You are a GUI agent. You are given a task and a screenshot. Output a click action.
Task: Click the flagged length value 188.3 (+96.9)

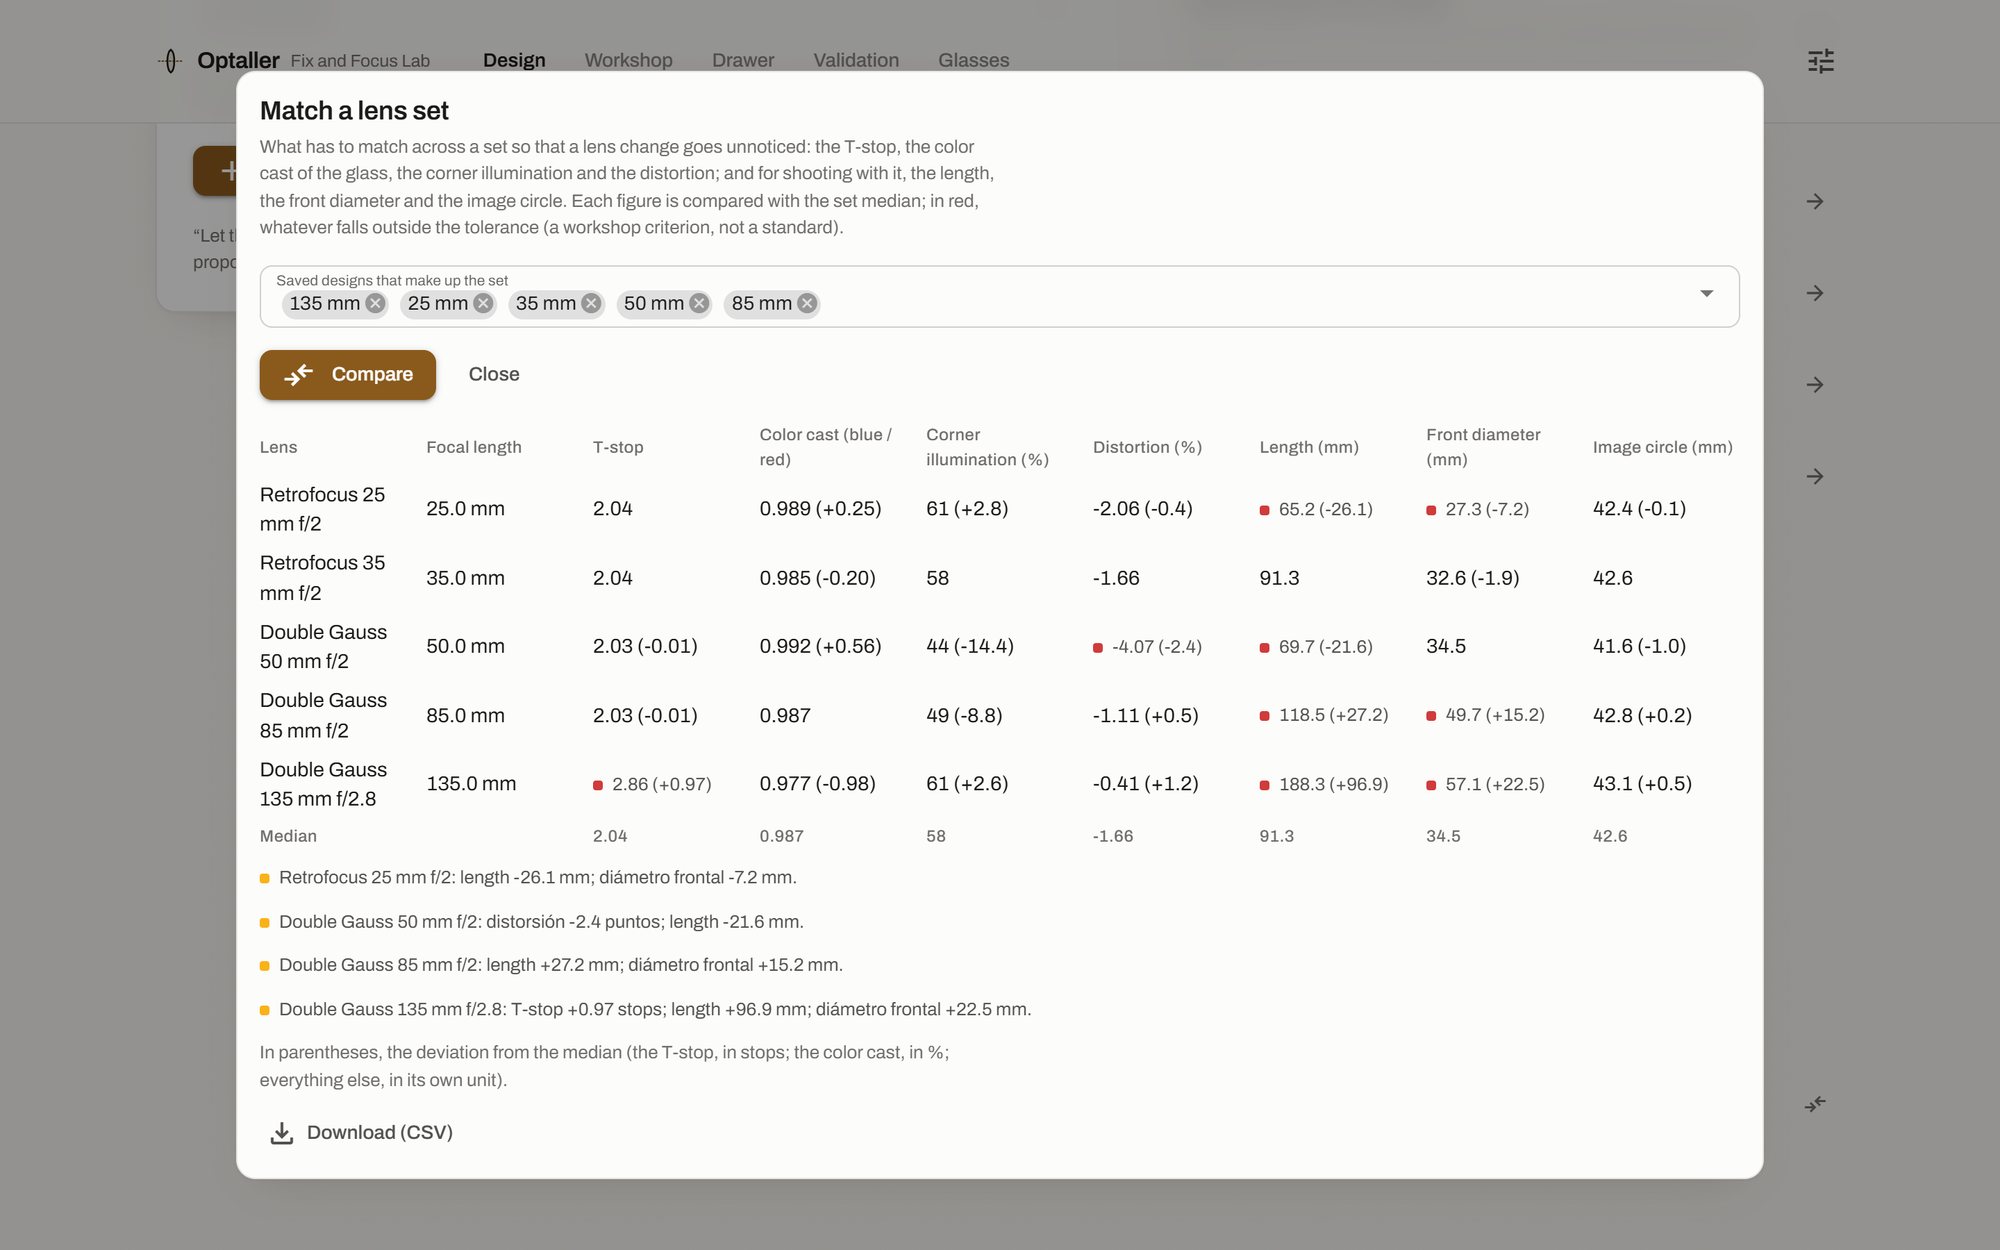point(1324,784)
